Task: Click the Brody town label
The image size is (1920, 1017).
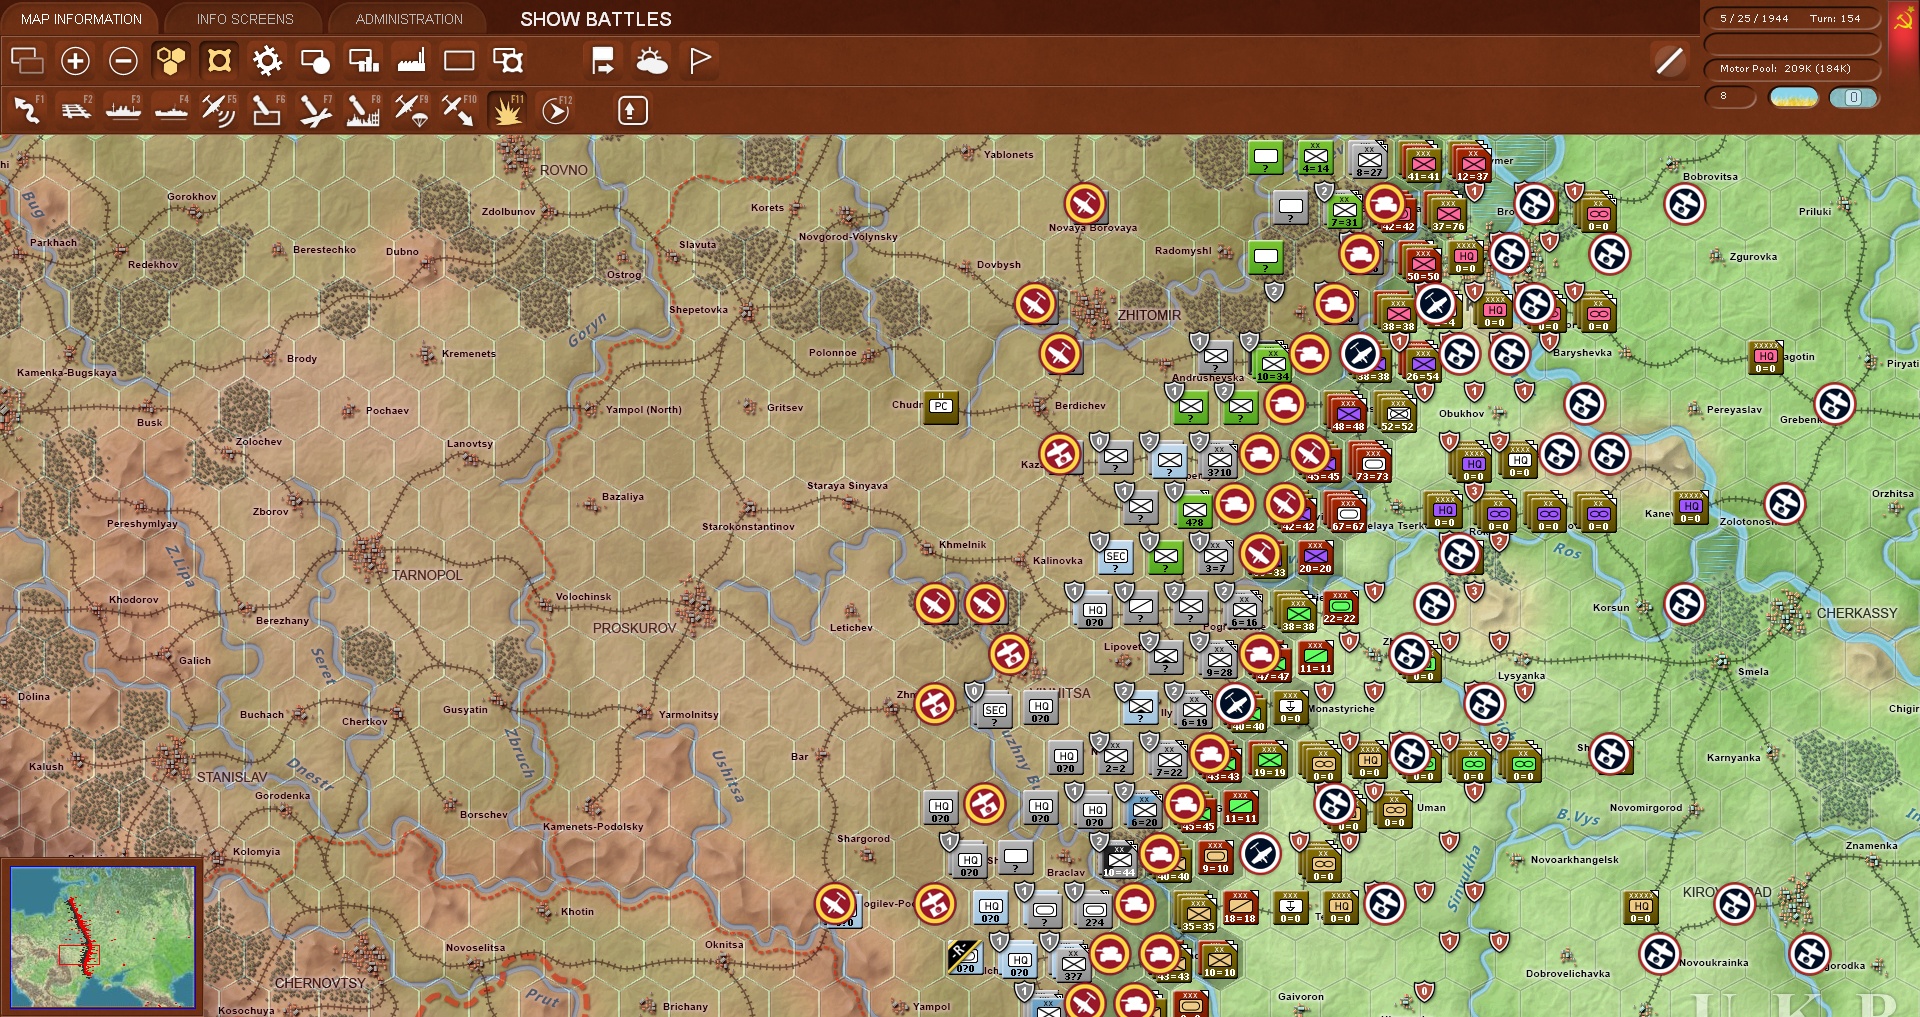Action: [x=302, y=359]
